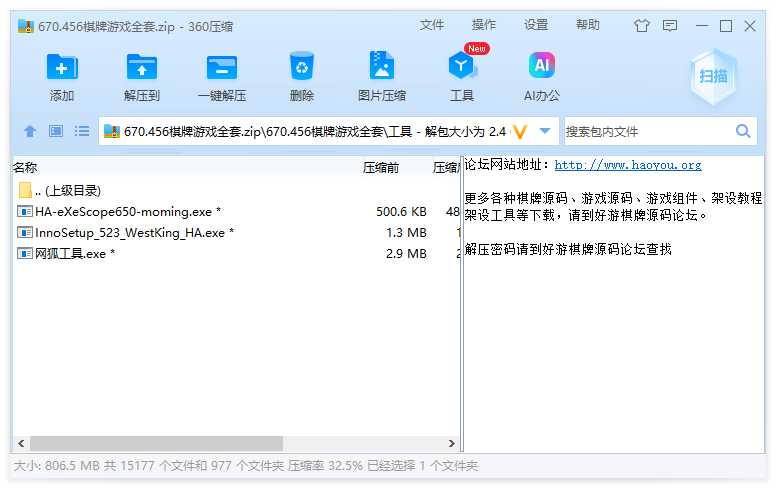
Task: Expand the address path dropdown arrow
Action: point(545,131)
